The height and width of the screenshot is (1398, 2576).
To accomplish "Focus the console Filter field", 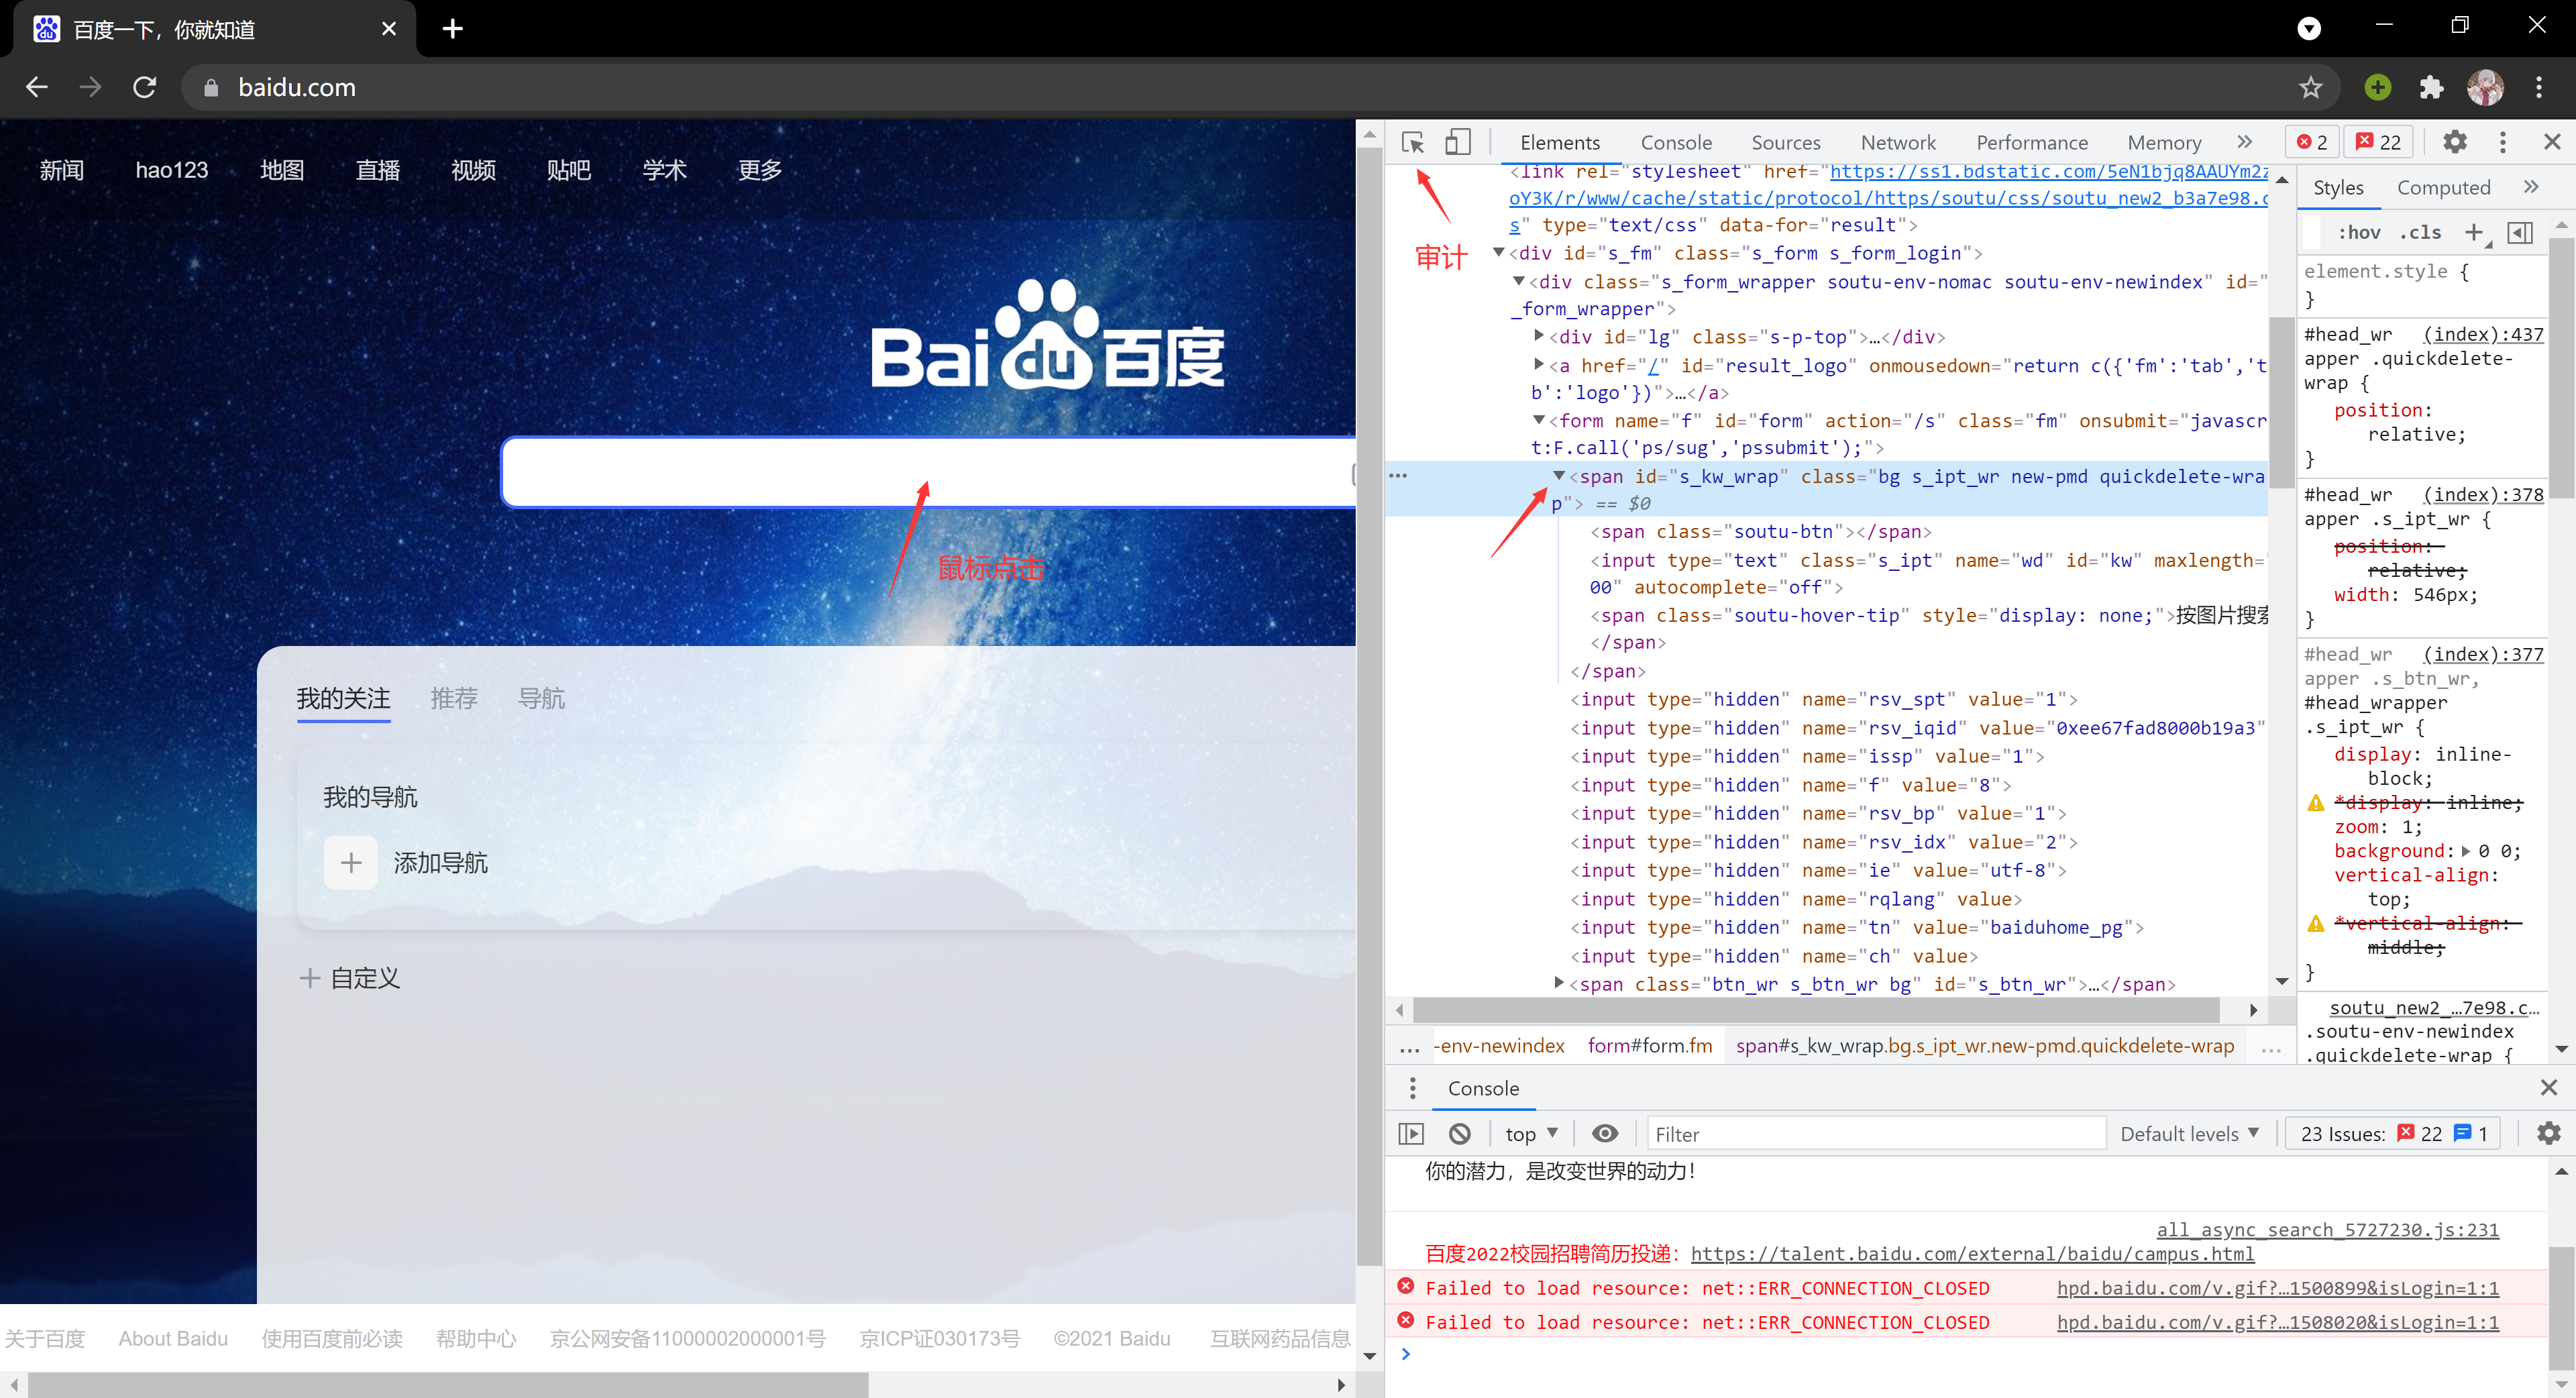I will 1876,1134.
